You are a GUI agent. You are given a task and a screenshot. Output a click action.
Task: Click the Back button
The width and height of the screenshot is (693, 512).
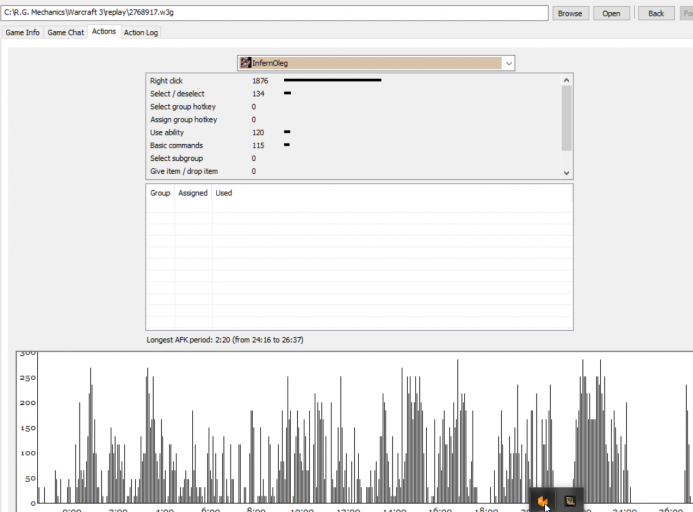click(x=656, y=13)
